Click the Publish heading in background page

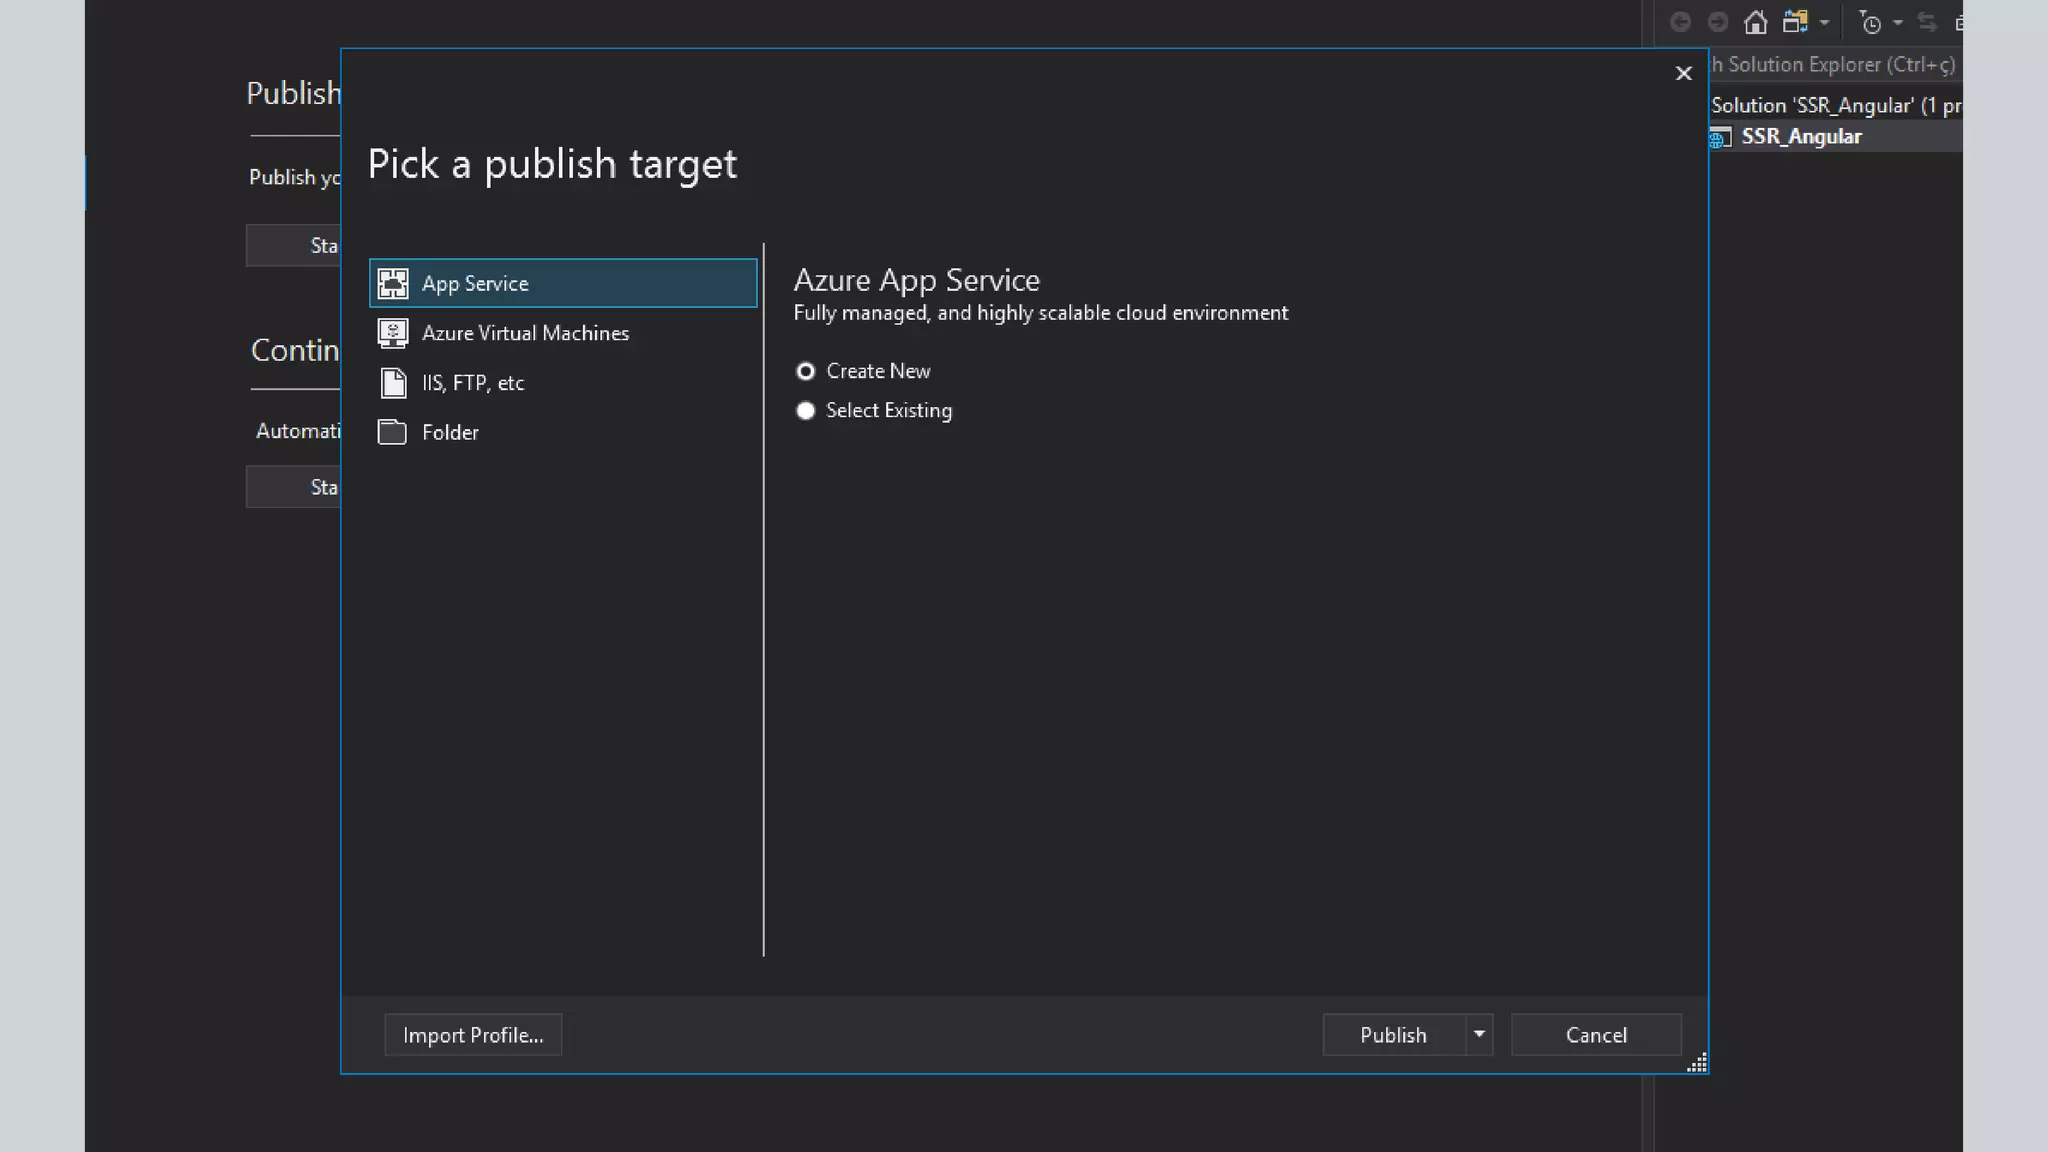[x=294, y=93]
